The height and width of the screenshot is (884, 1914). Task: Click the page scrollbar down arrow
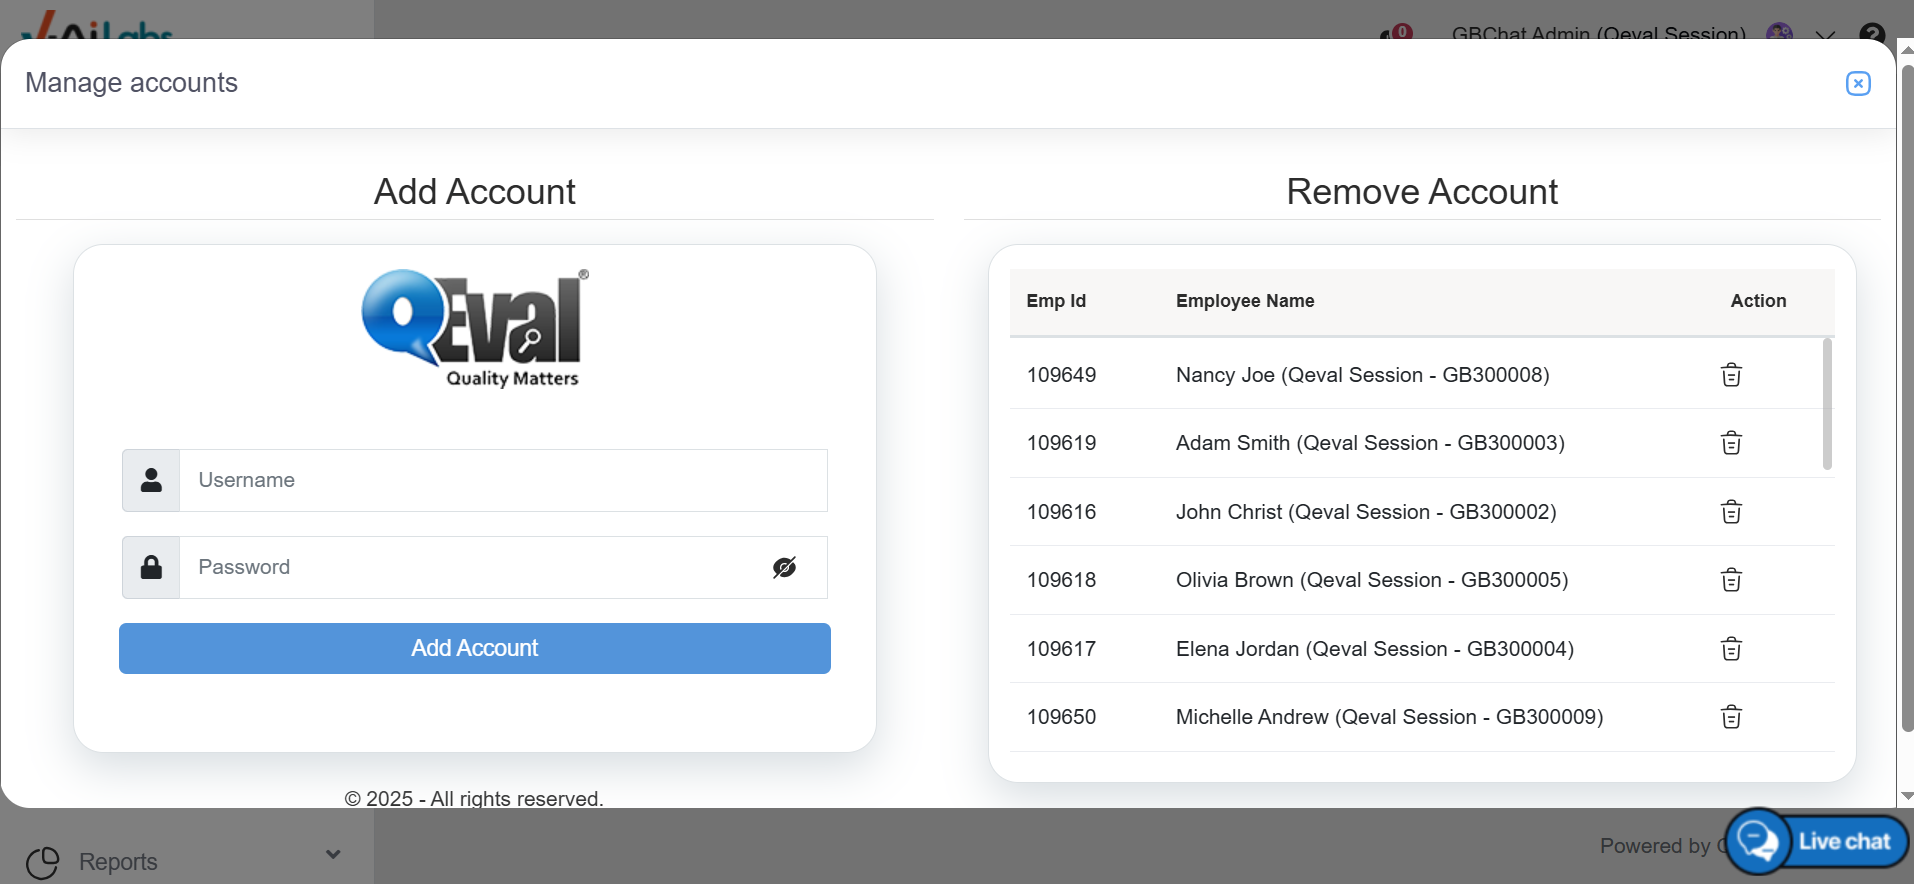[x=1906, y=796]
